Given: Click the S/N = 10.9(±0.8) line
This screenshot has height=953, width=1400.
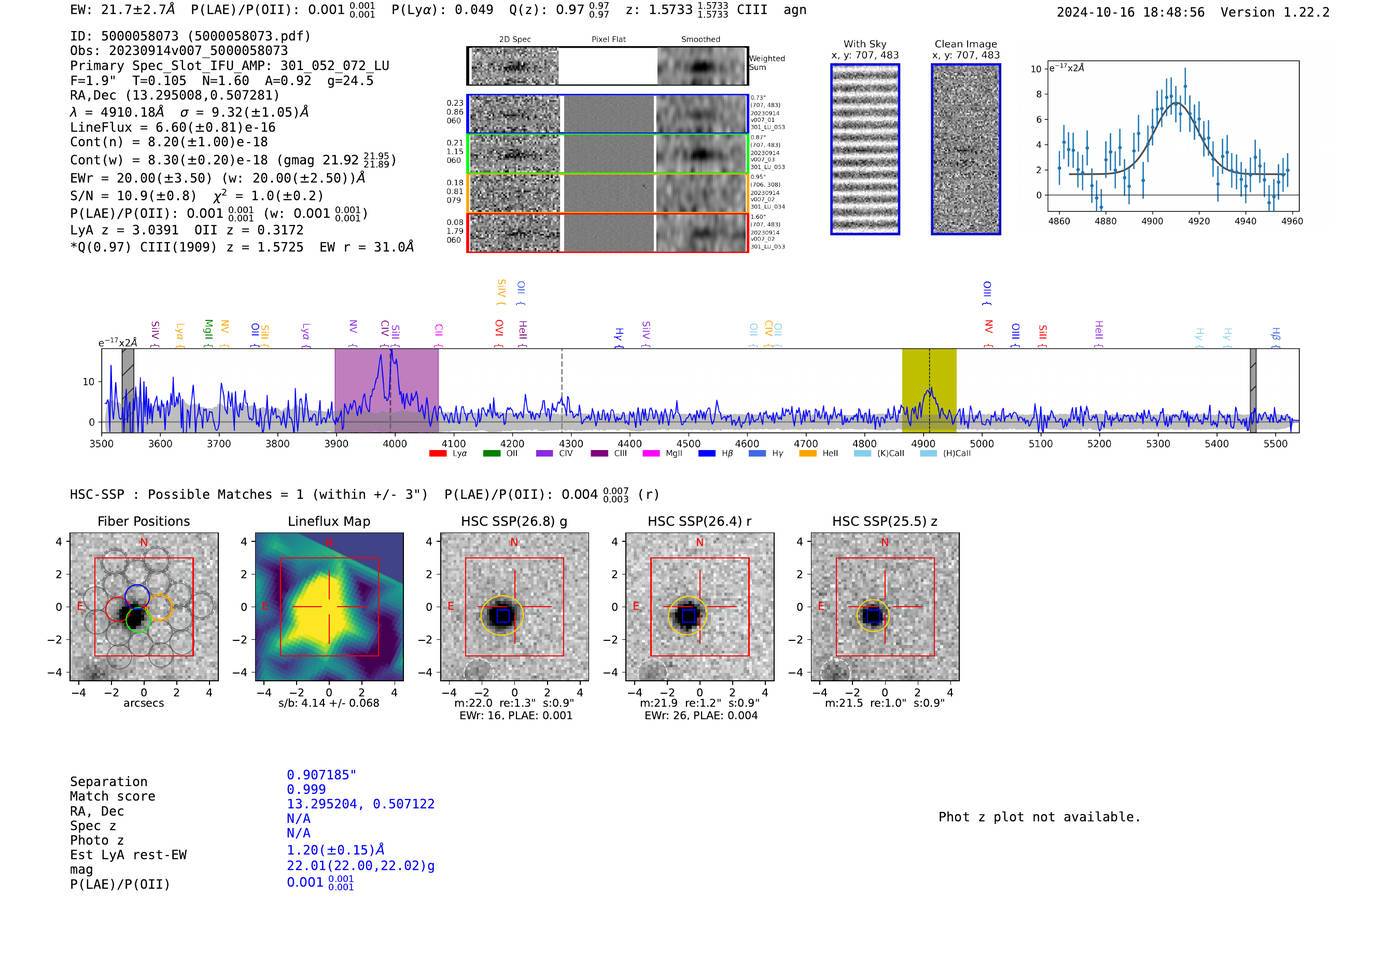Looking at the screenshot, I should pos(197,196).
